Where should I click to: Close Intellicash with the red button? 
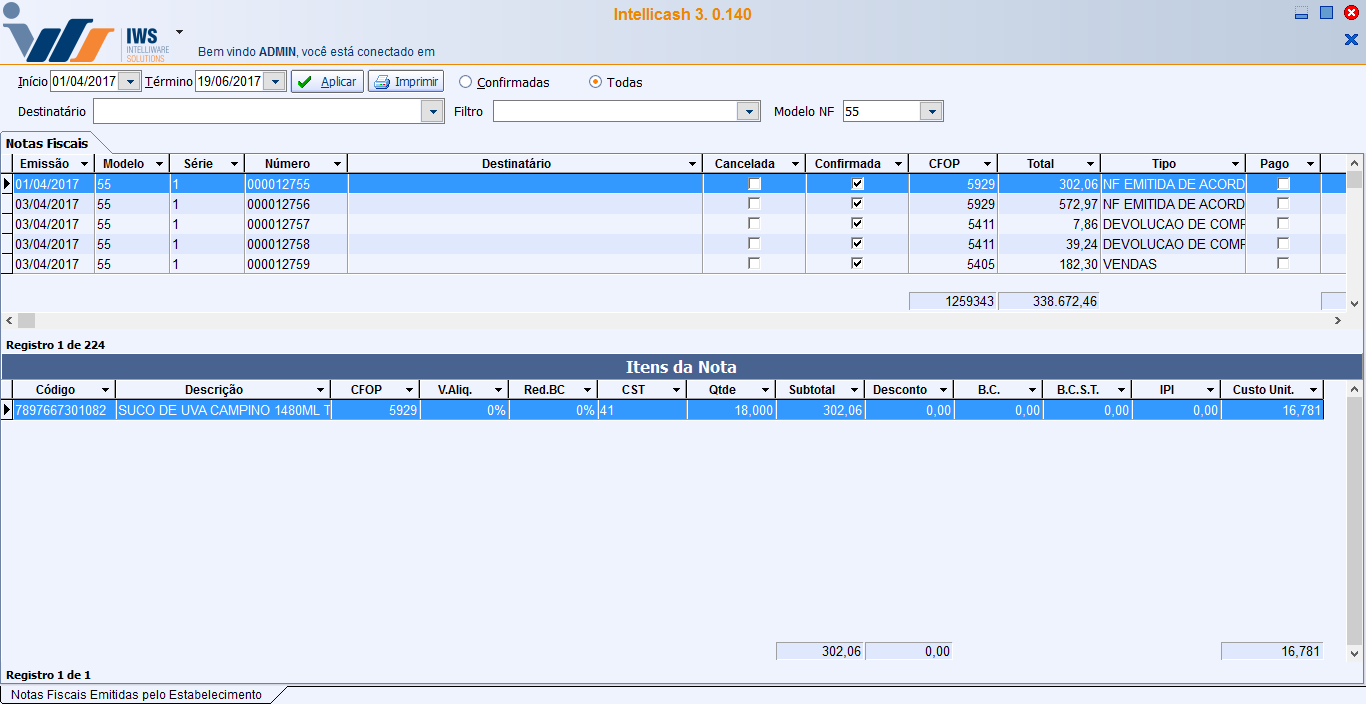1351,13
